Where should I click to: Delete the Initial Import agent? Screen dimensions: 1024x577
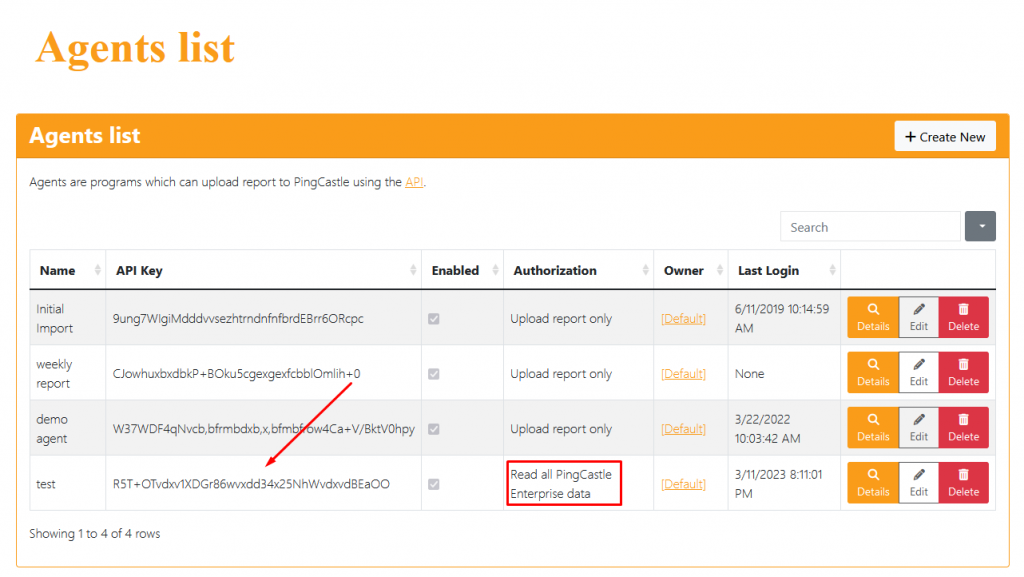[963, 317]
